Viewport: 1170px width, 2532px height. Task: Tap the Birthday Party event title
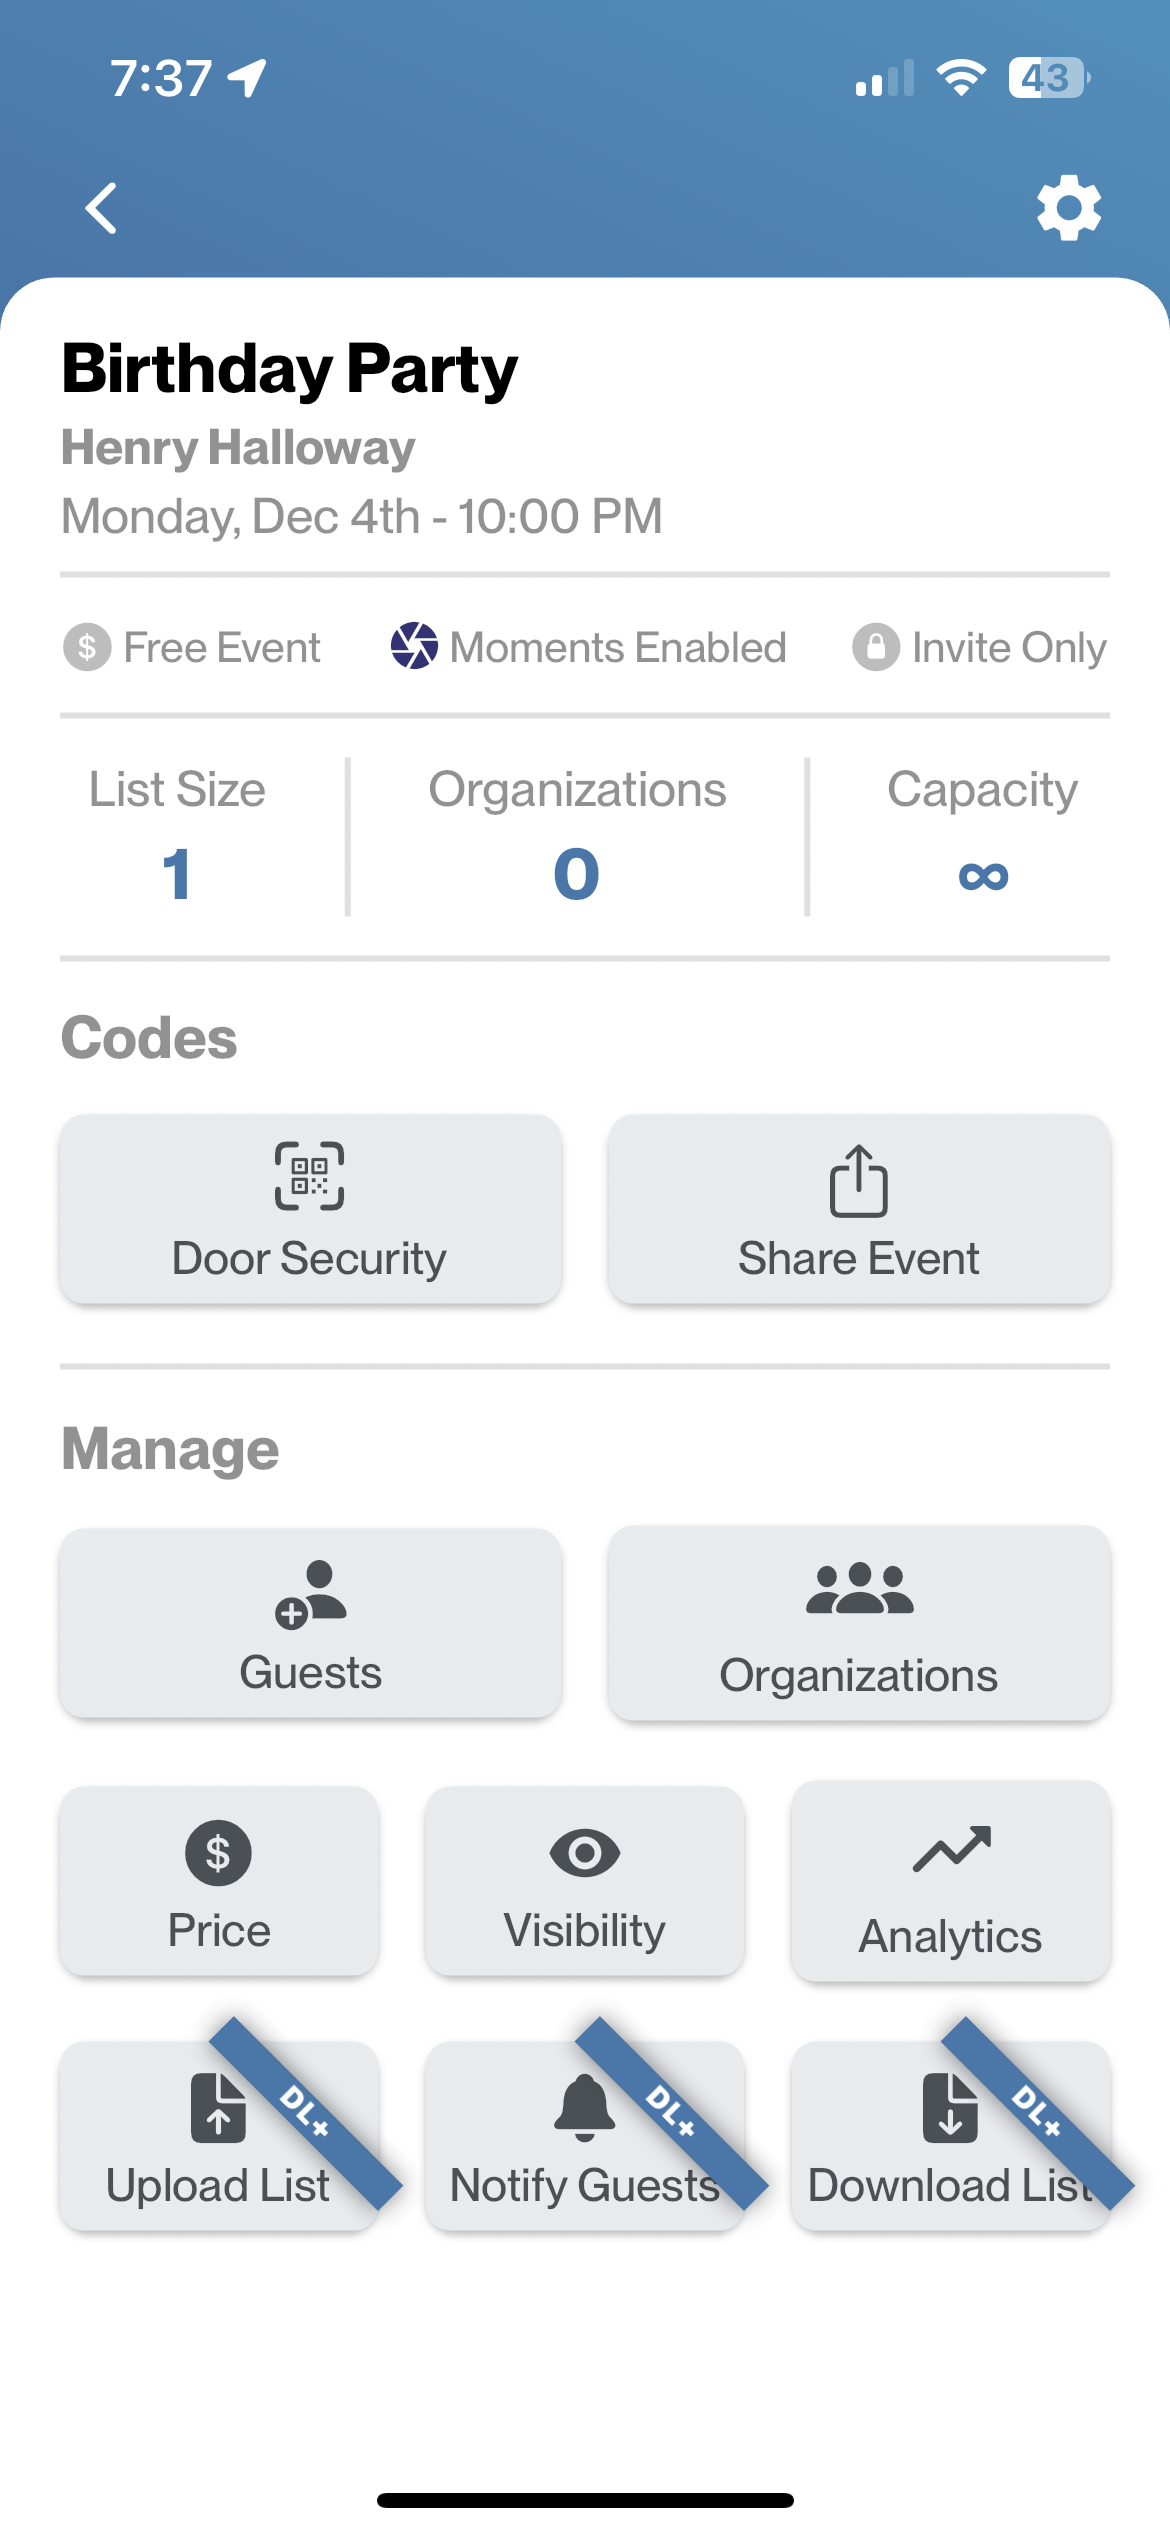click(290, 370)
